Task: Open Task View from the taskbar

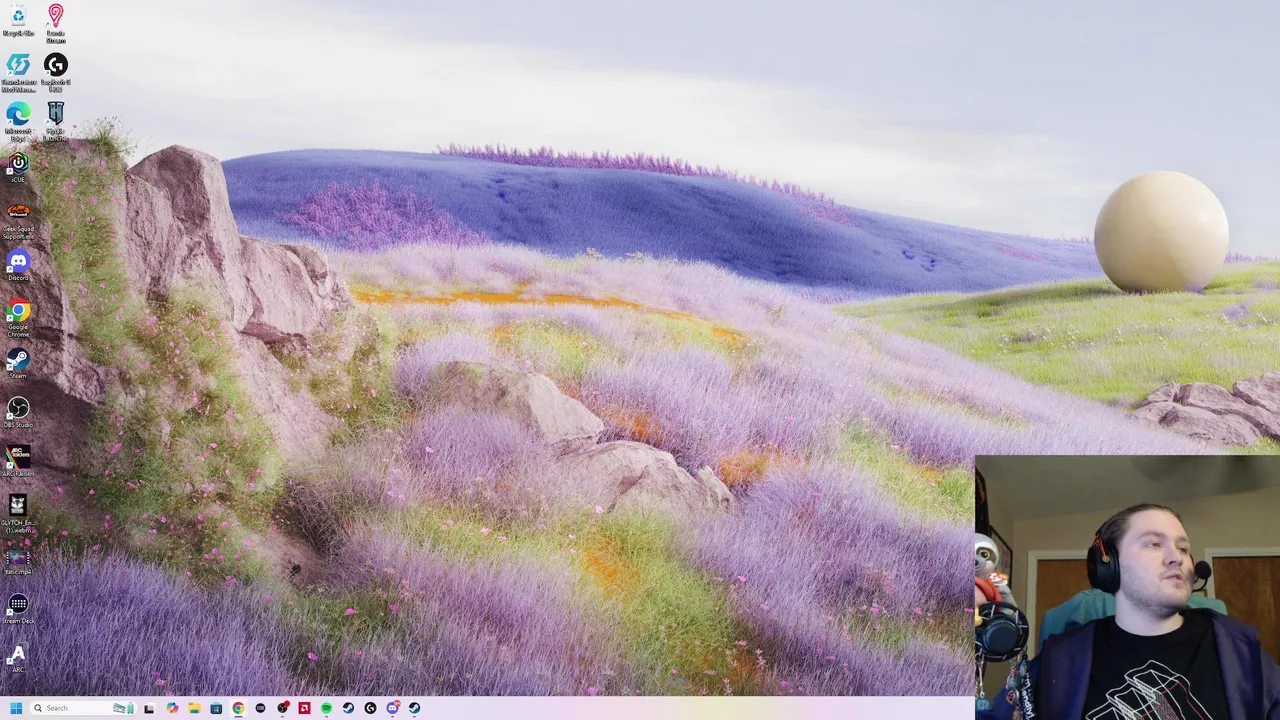Action: coord(149,708)
